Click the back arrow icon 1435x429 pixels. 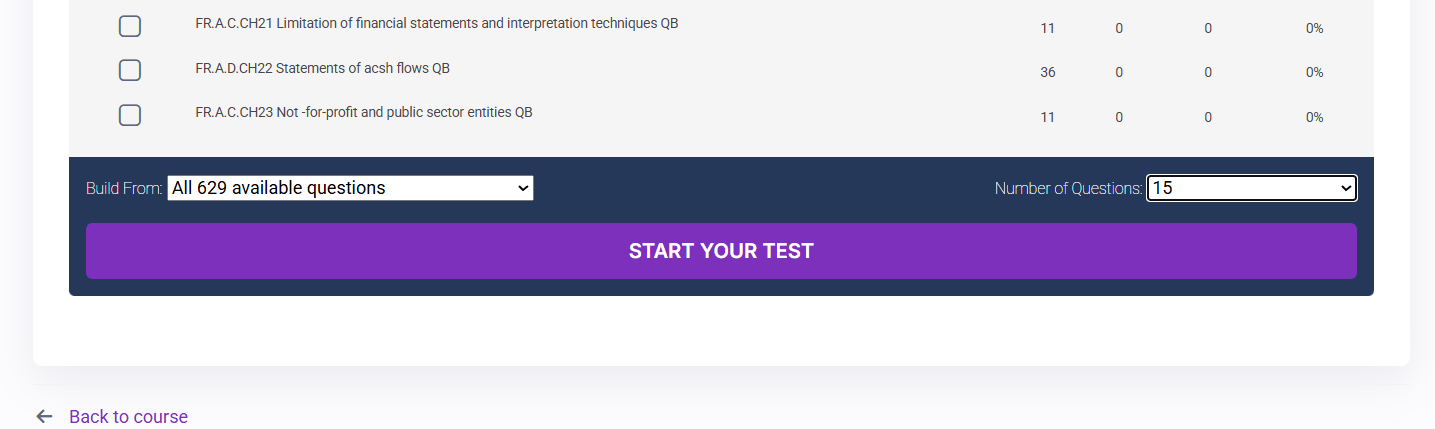click(44, 417)
